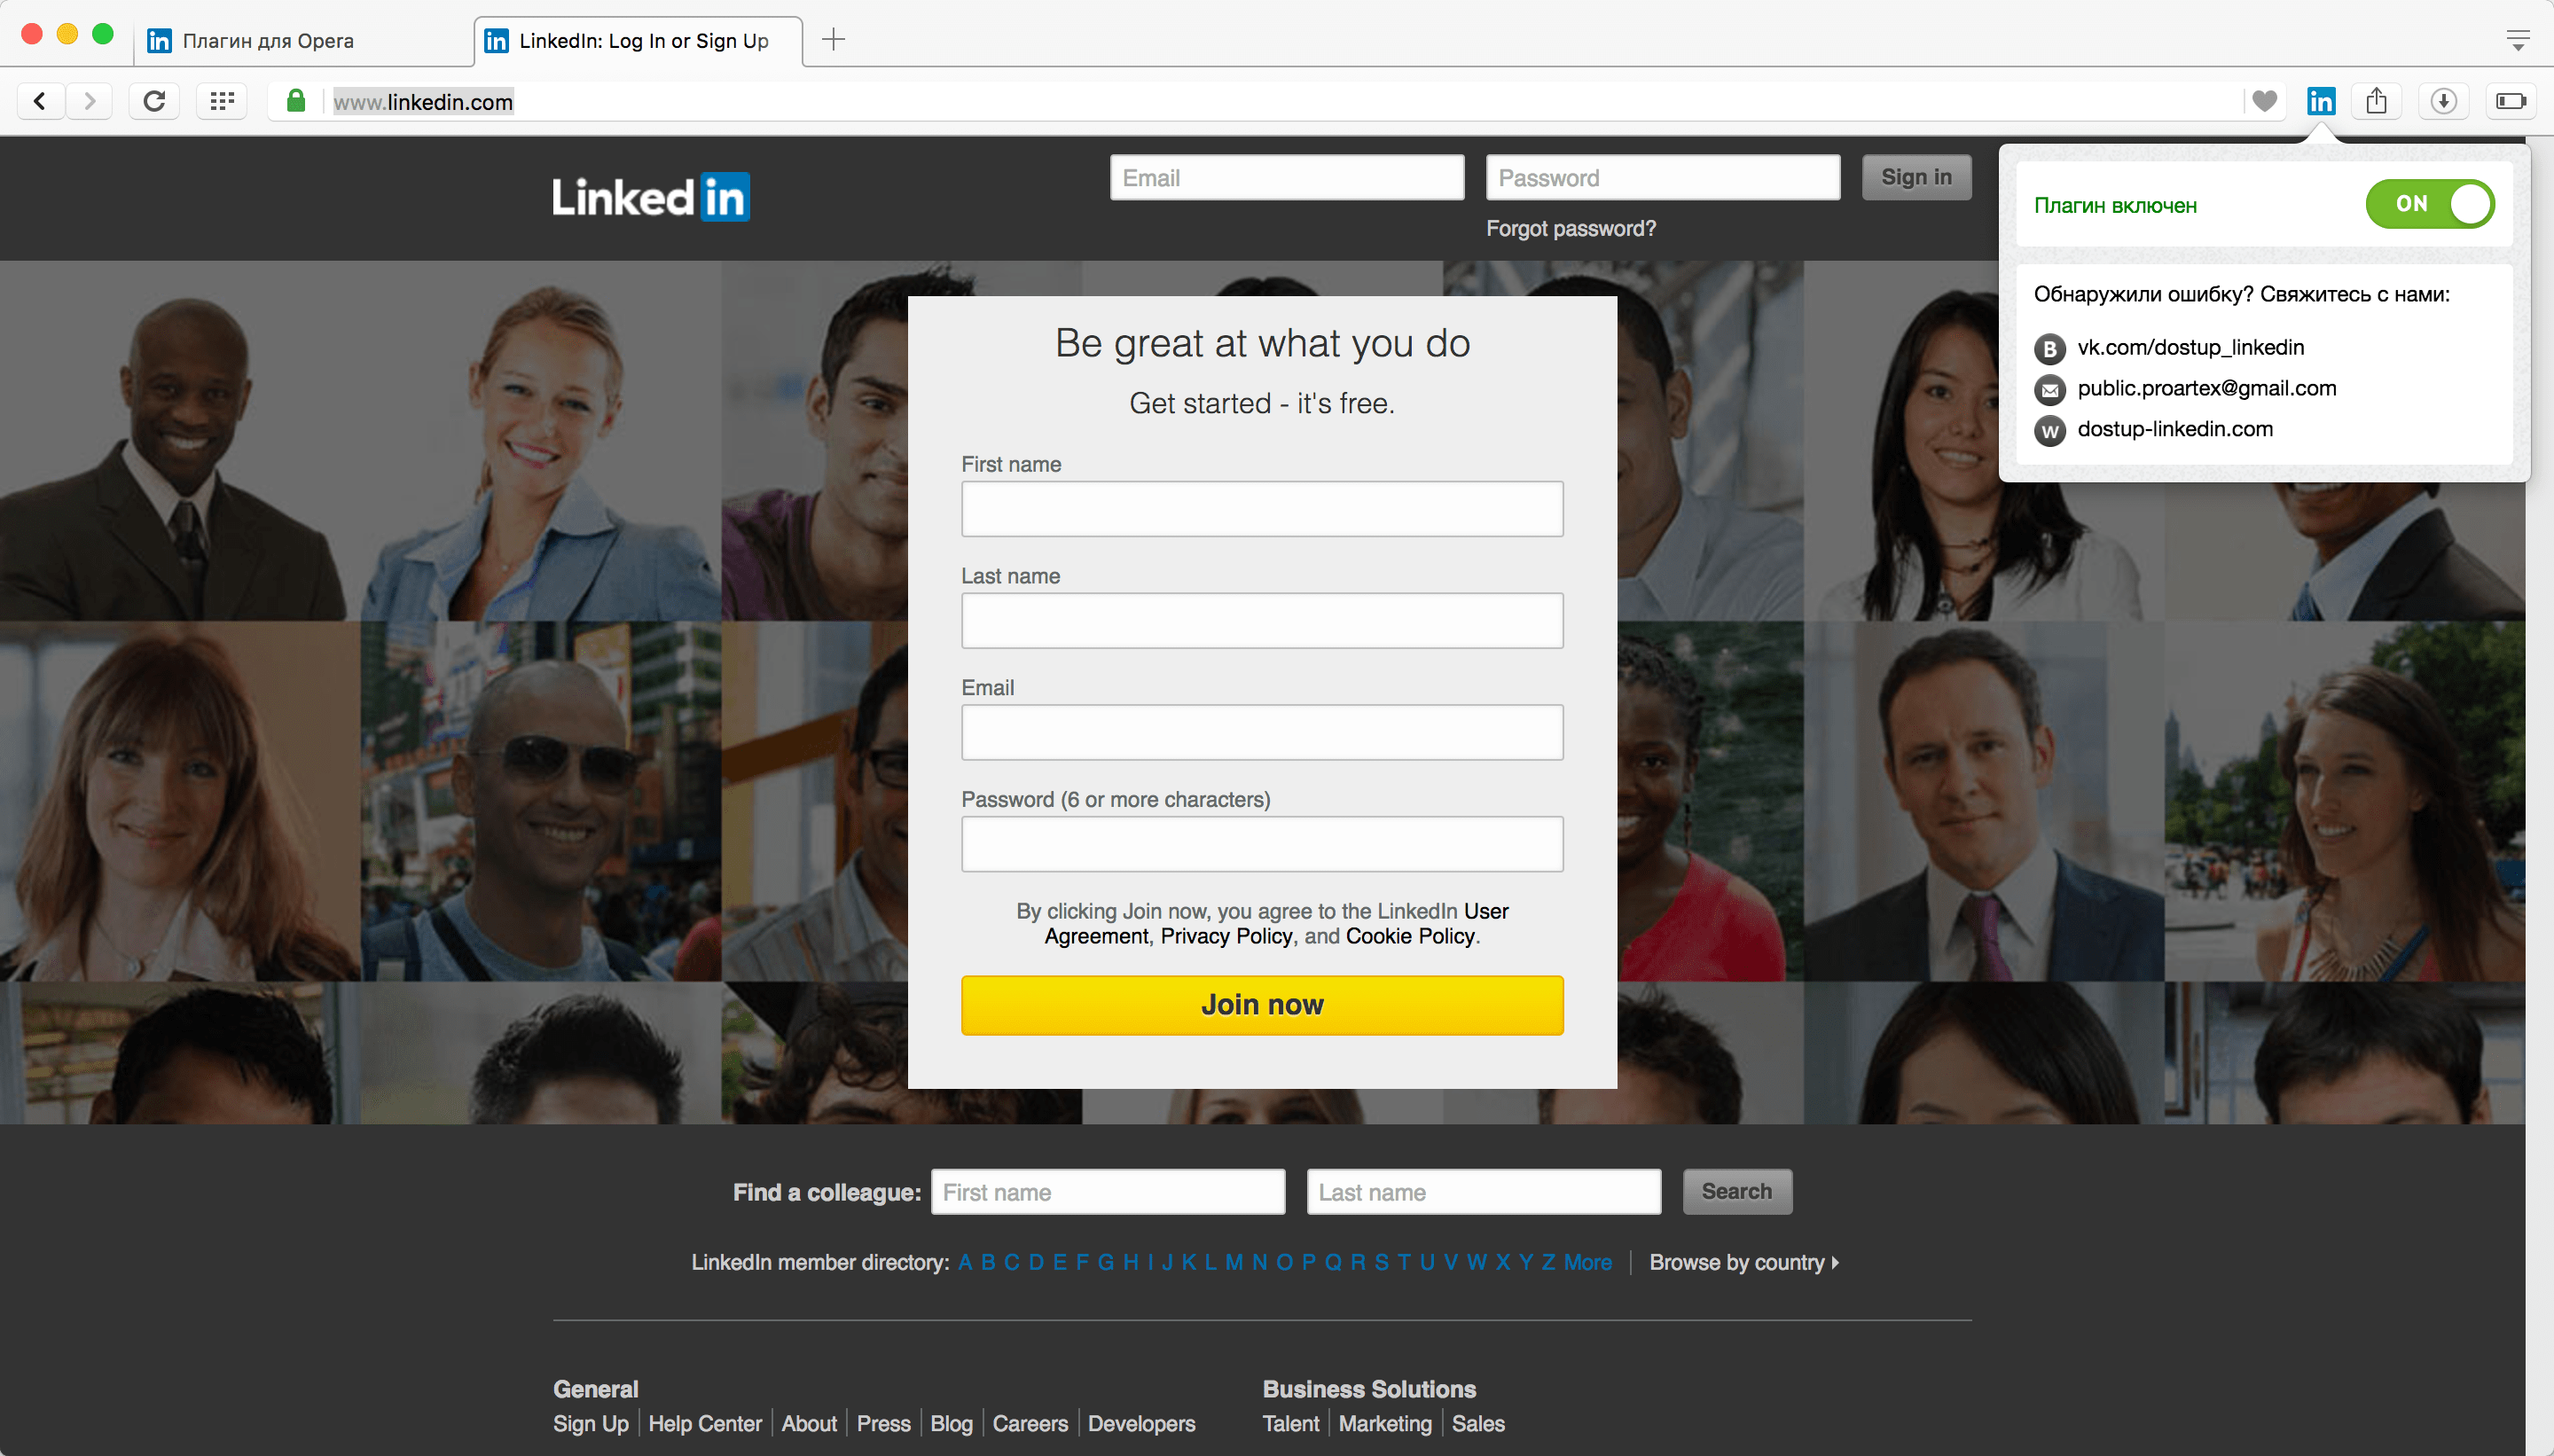Viewport: 2554px width, 1456px height.
Task: Click the Password field in signup form
Action: [x=1263, y=842]
